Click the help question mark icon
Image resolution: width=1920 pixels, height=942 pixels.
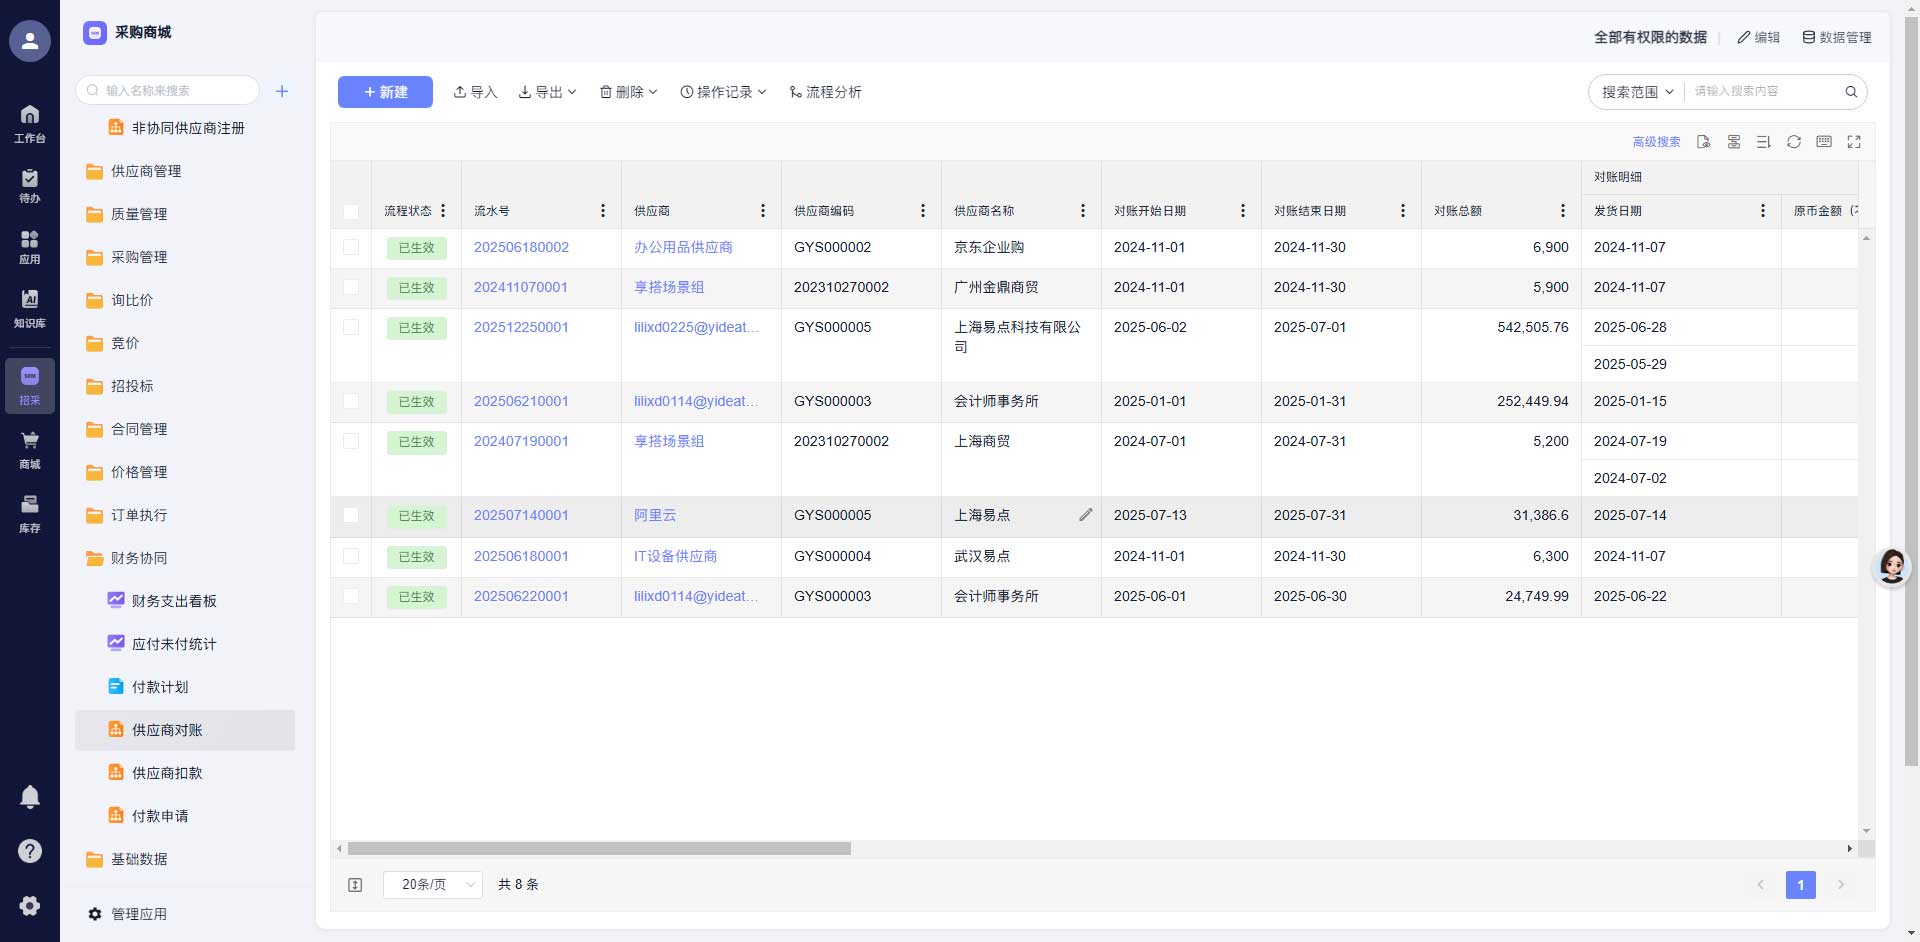(30, 851)
